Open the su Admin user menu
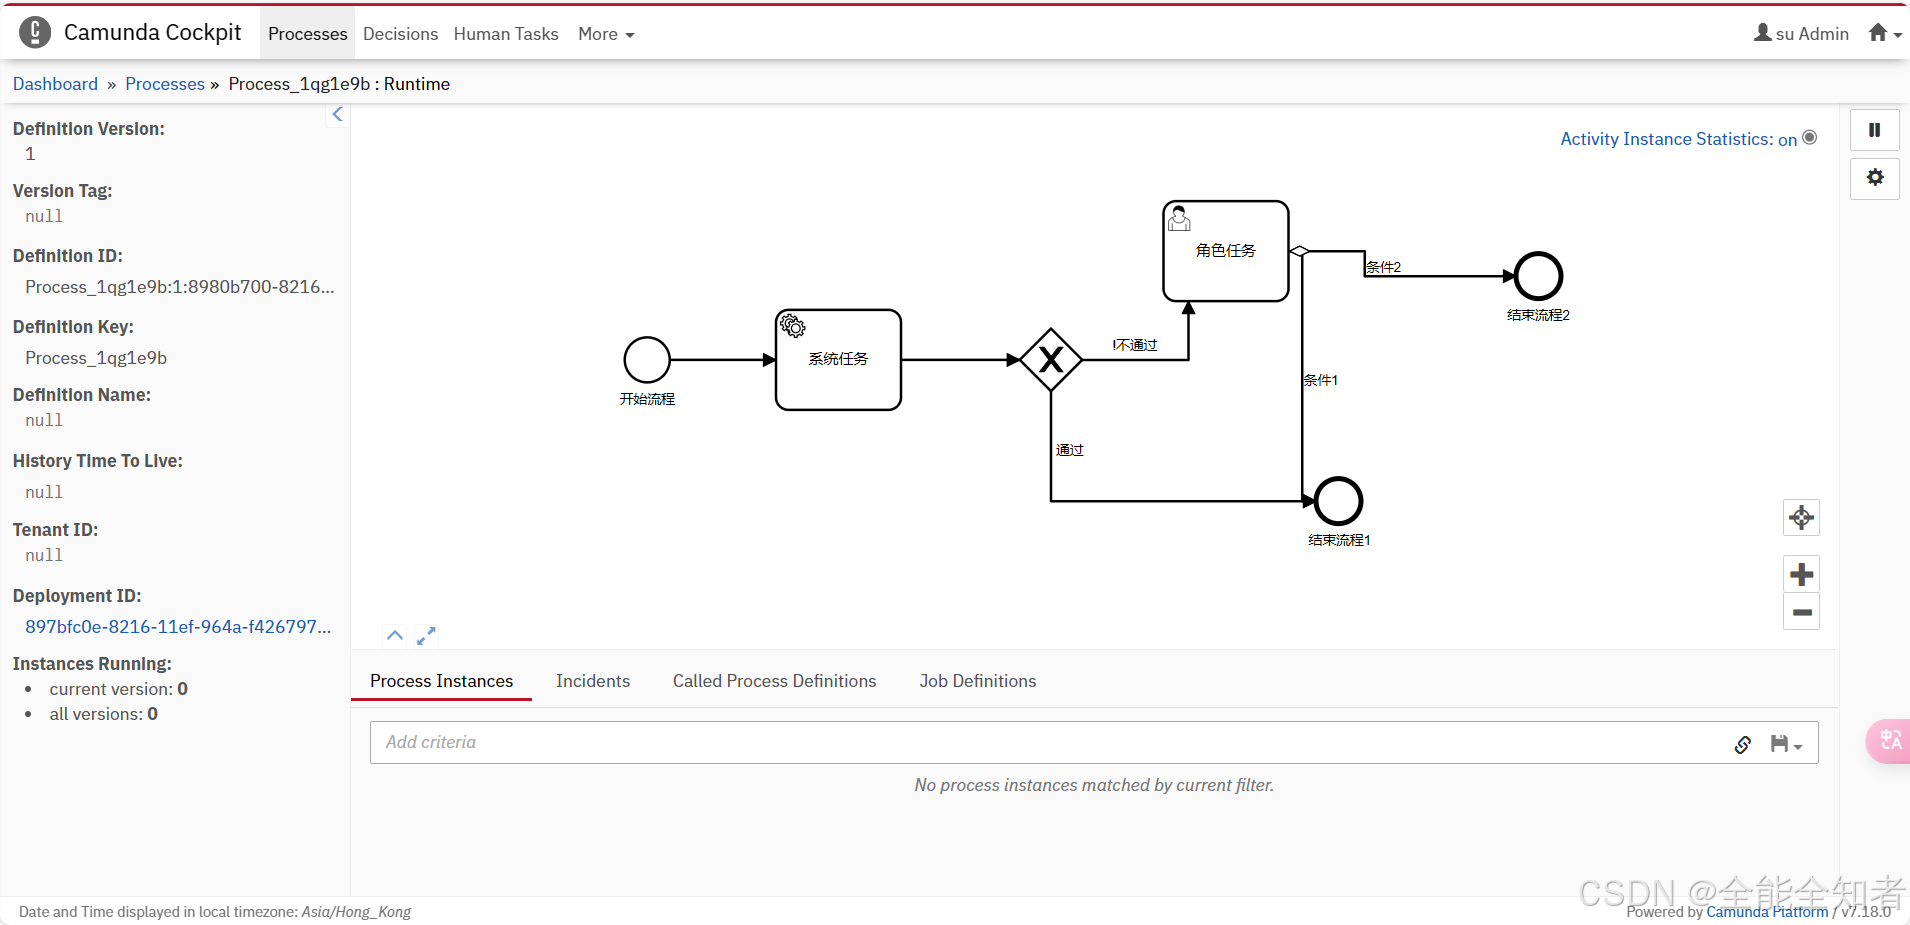 pos(1801,33)
